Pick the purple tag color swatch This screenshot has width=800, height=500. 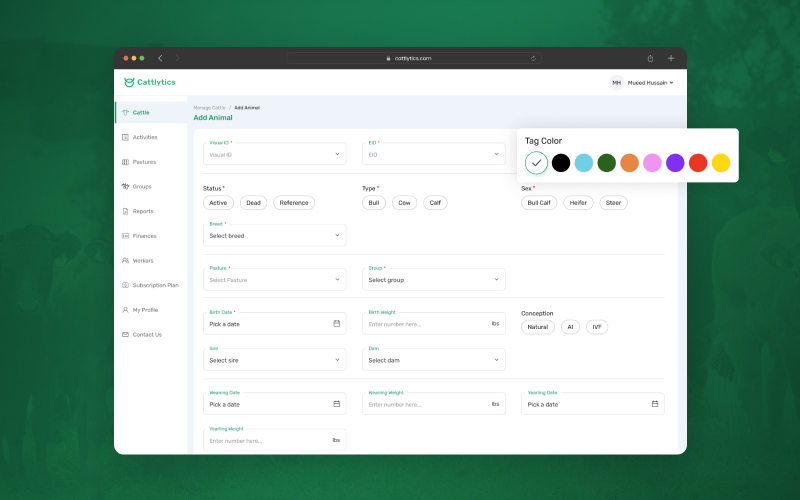675,162
